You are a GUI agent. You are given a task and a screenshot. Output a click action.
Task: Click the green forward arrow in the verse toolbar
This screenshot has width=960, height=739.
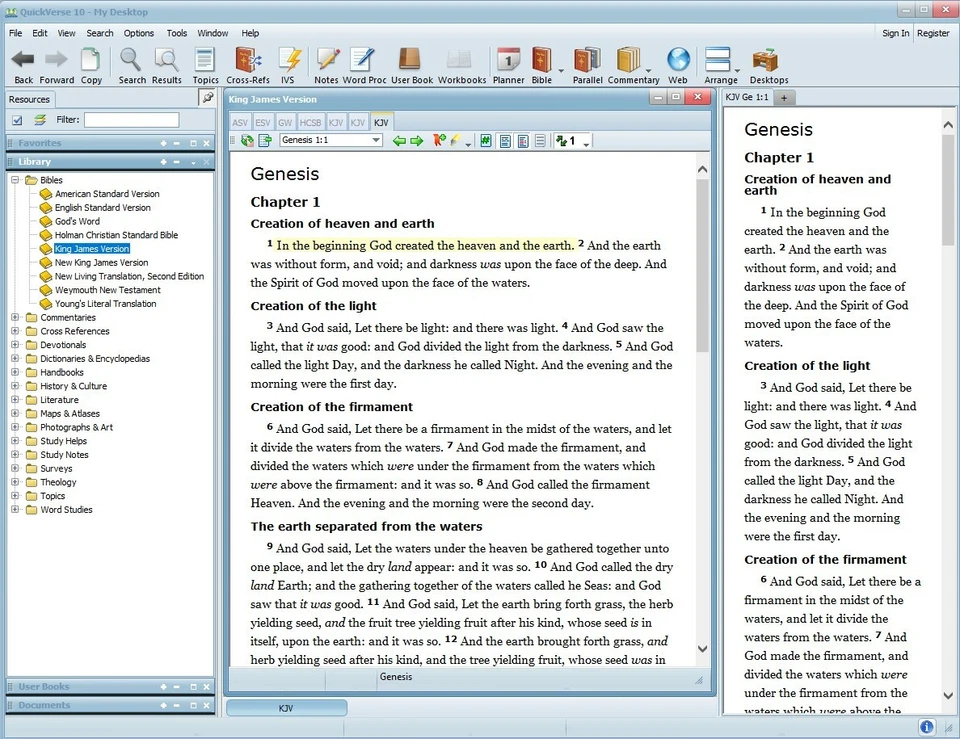[417, 141]
